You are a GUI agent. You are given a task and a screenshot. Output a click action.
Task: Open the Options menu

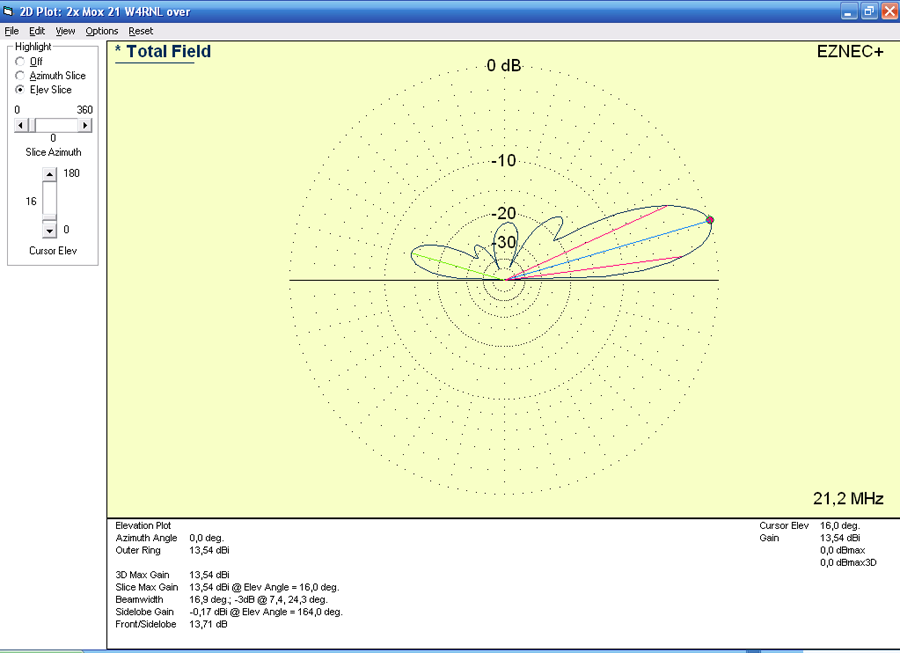pyautogui.click(x=102, y=31)
